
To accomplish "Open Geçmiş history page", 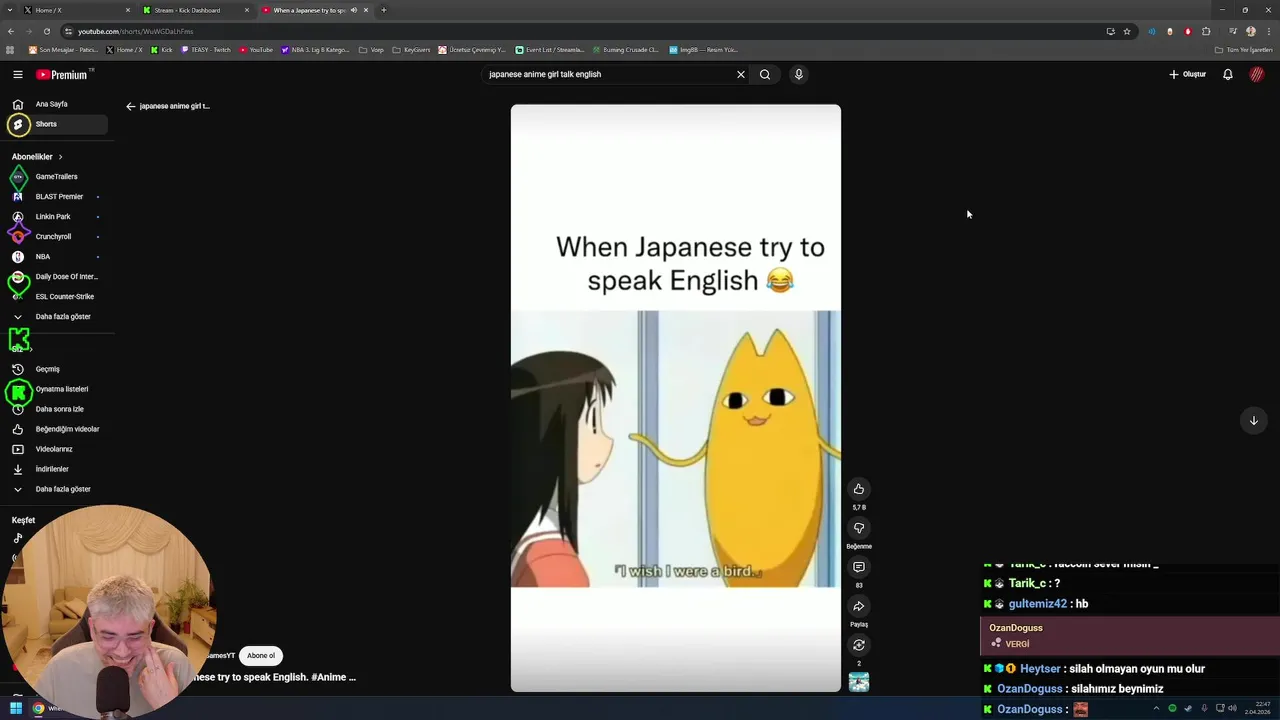I will (56, 369).
